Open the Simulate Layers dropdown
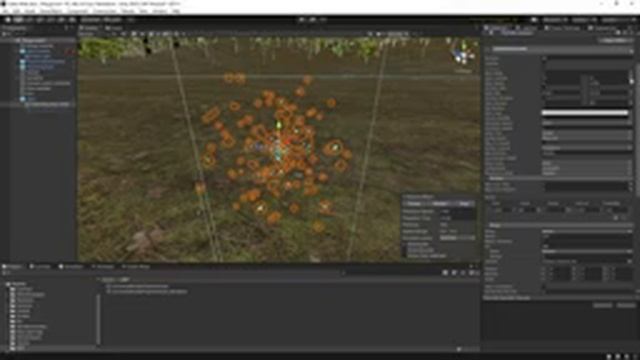 [x=458, y=238]
